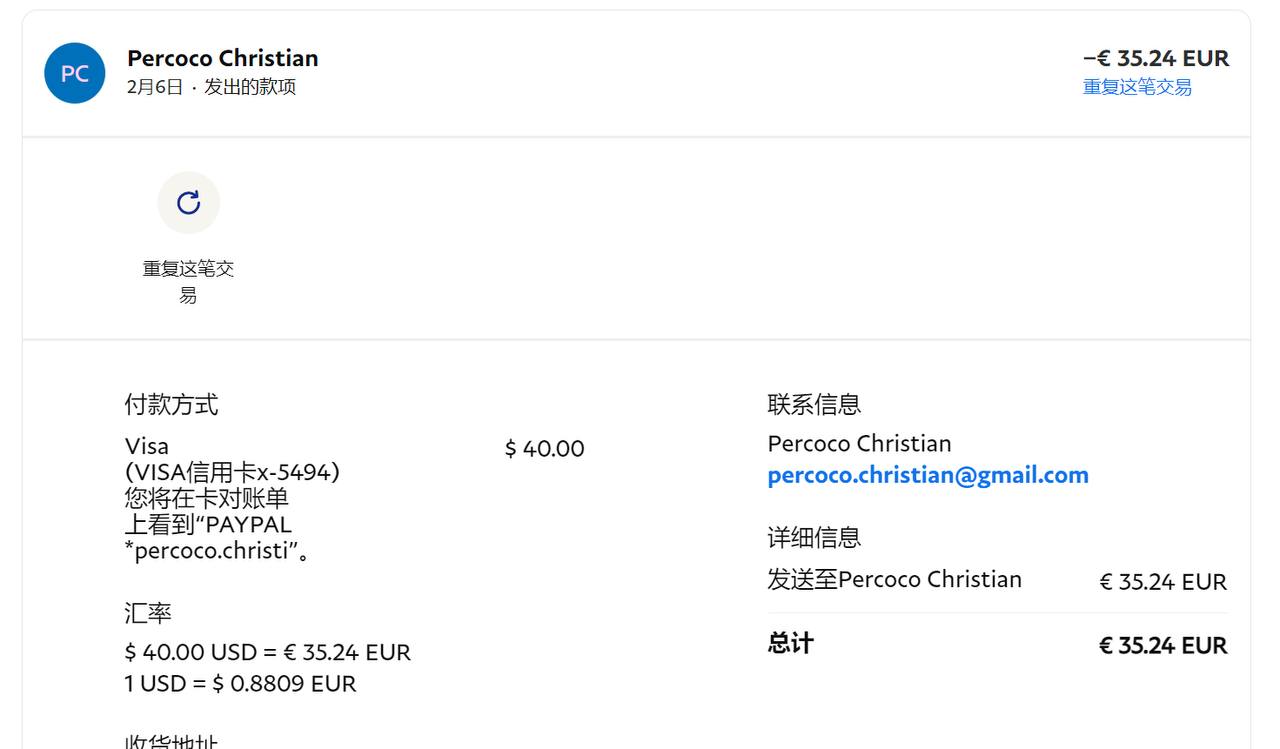Click the VISA信用卡x-5494 card text
The height and width of the screenshot is (749, 1280).
233,472
